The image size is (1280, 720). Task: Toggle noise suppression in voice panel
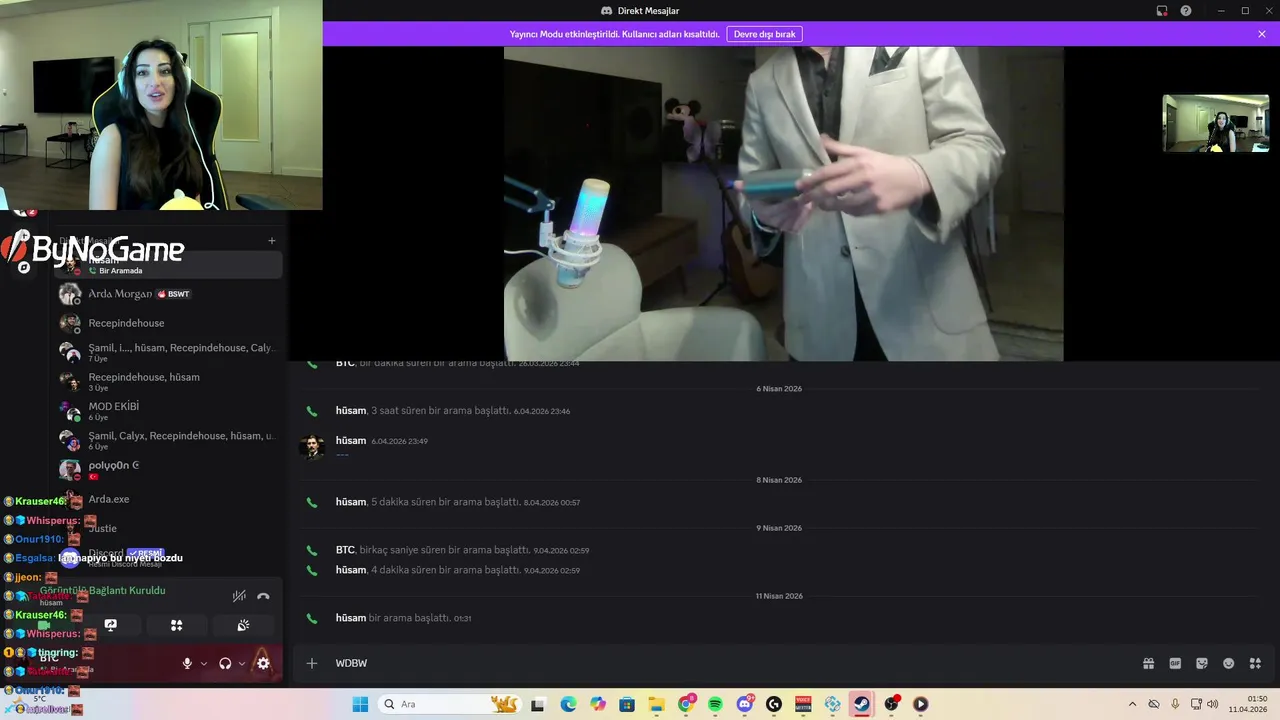point(239,596)
